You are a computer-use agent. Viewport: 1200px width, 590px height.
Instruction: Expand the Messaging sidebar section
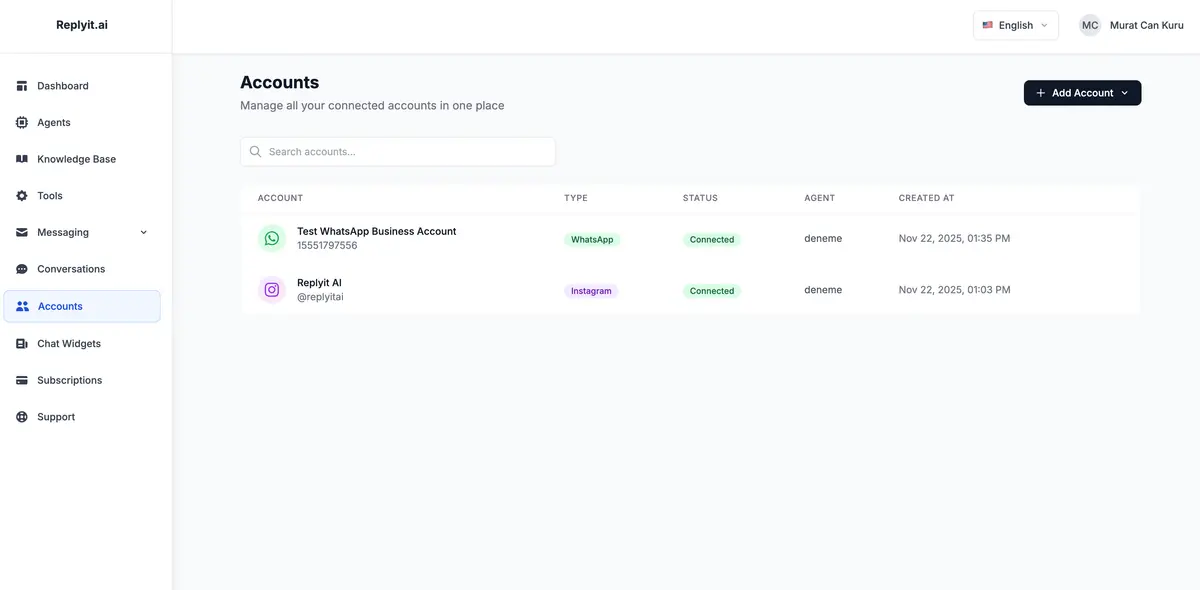[142, 231]
